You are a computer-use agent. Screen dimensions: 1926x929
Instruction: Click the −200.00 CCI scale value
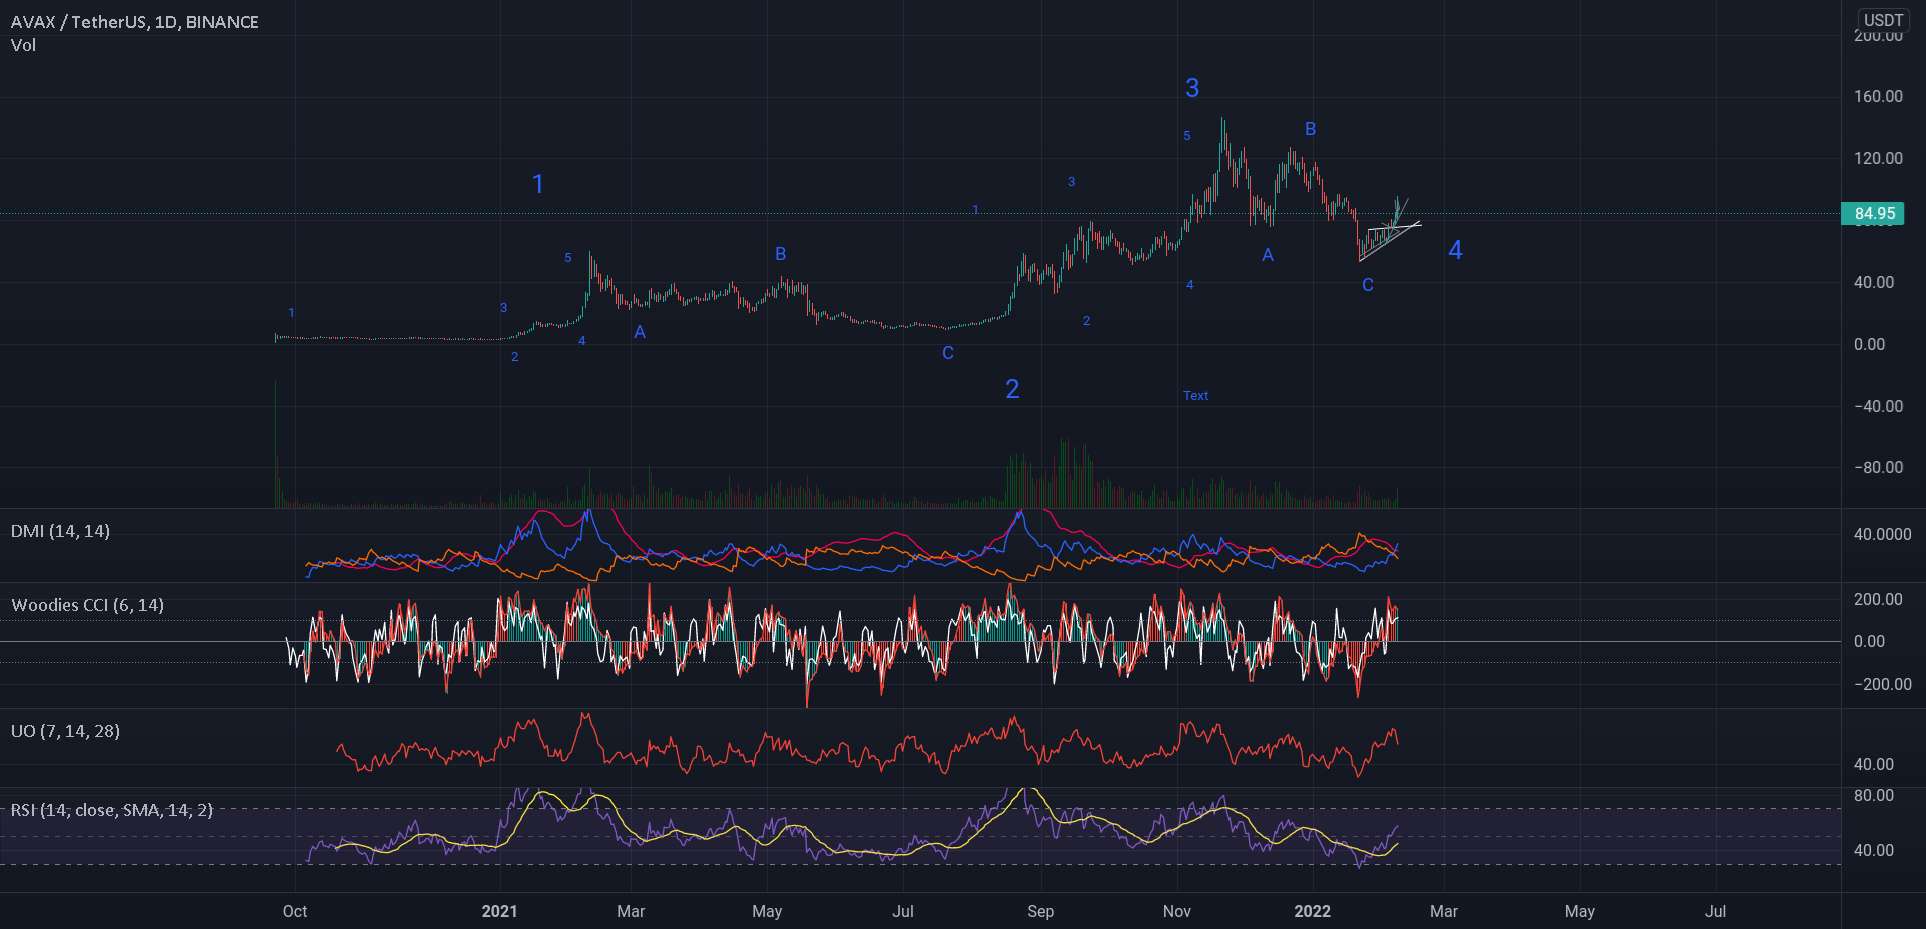tap(1882, 685)
